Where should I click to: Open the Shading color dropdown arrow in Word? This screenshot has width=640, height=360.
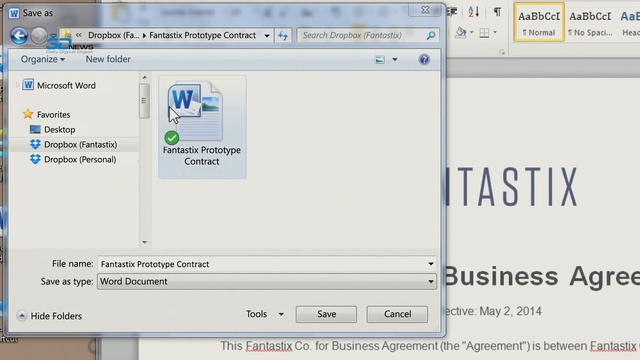tap(471, 33)
